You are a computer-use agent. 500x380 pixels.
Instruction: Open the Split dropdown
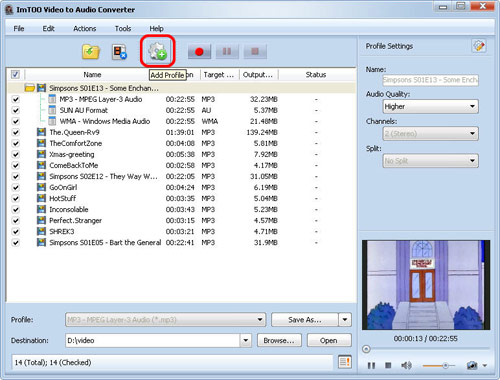tap(430, 161)
